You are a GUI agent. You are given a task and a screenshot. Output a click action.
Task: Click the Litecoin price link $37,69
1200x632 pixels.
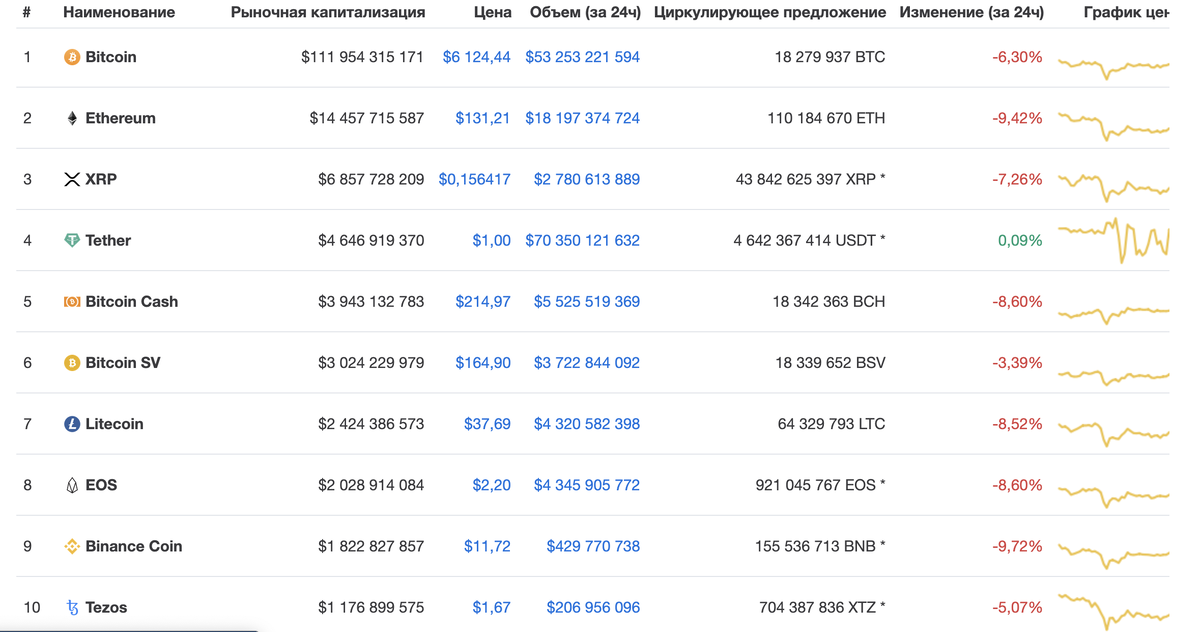(488, 423)
